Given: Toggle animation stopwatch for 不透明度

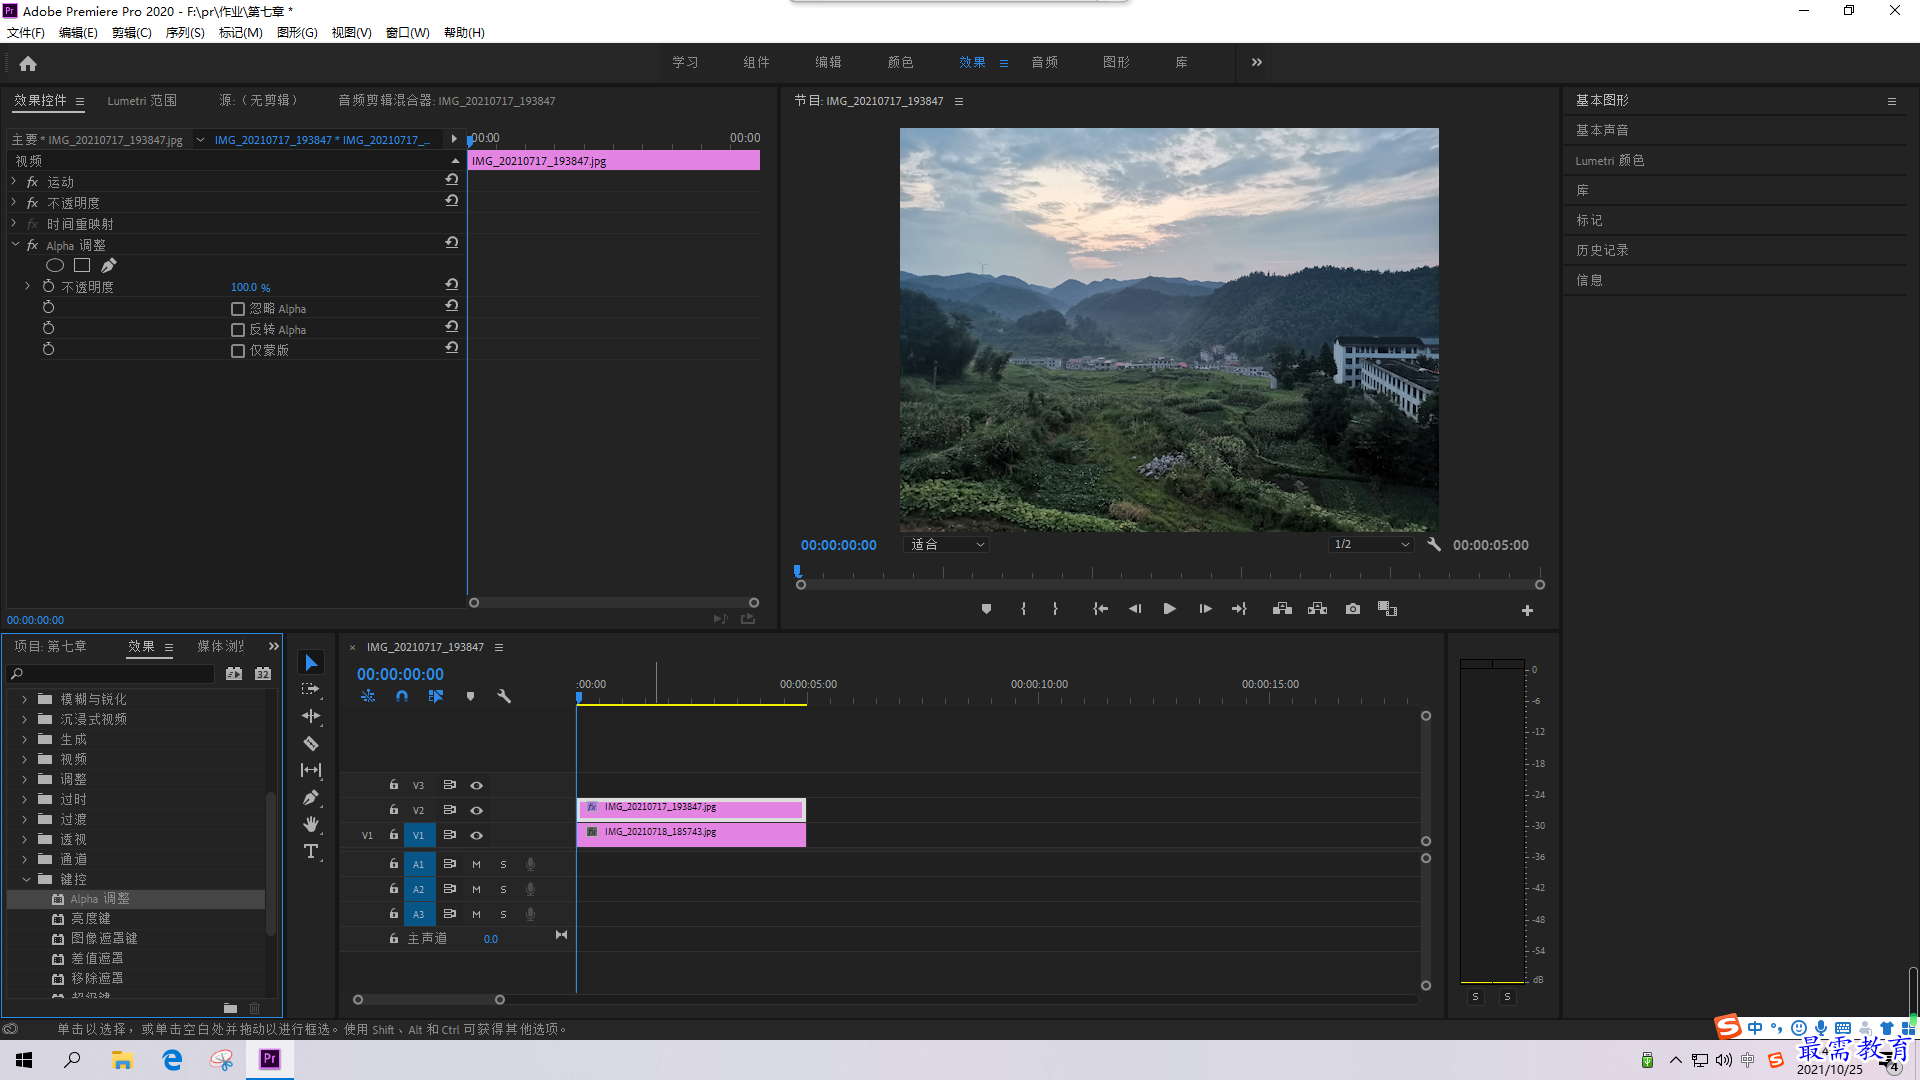Looking at the screenshot, I should (x=48, y=286).
